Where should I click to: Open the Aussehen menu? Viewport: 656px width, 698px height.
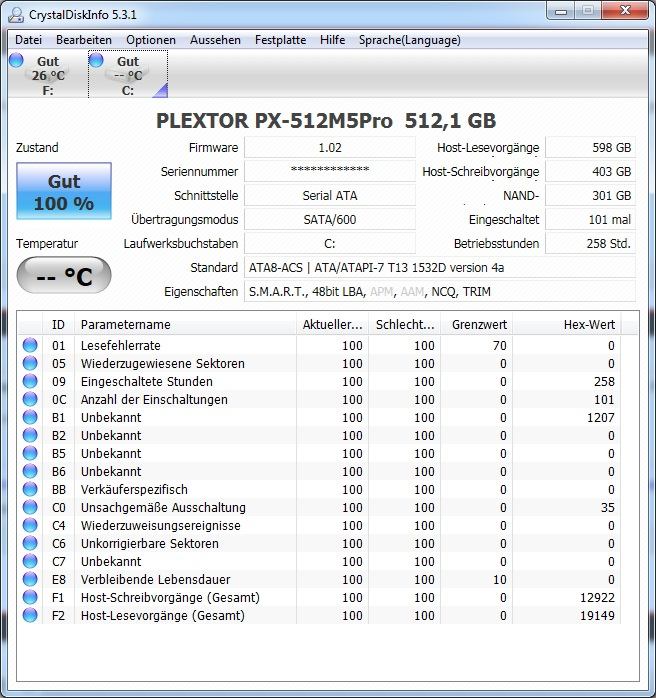pos(215,40)
